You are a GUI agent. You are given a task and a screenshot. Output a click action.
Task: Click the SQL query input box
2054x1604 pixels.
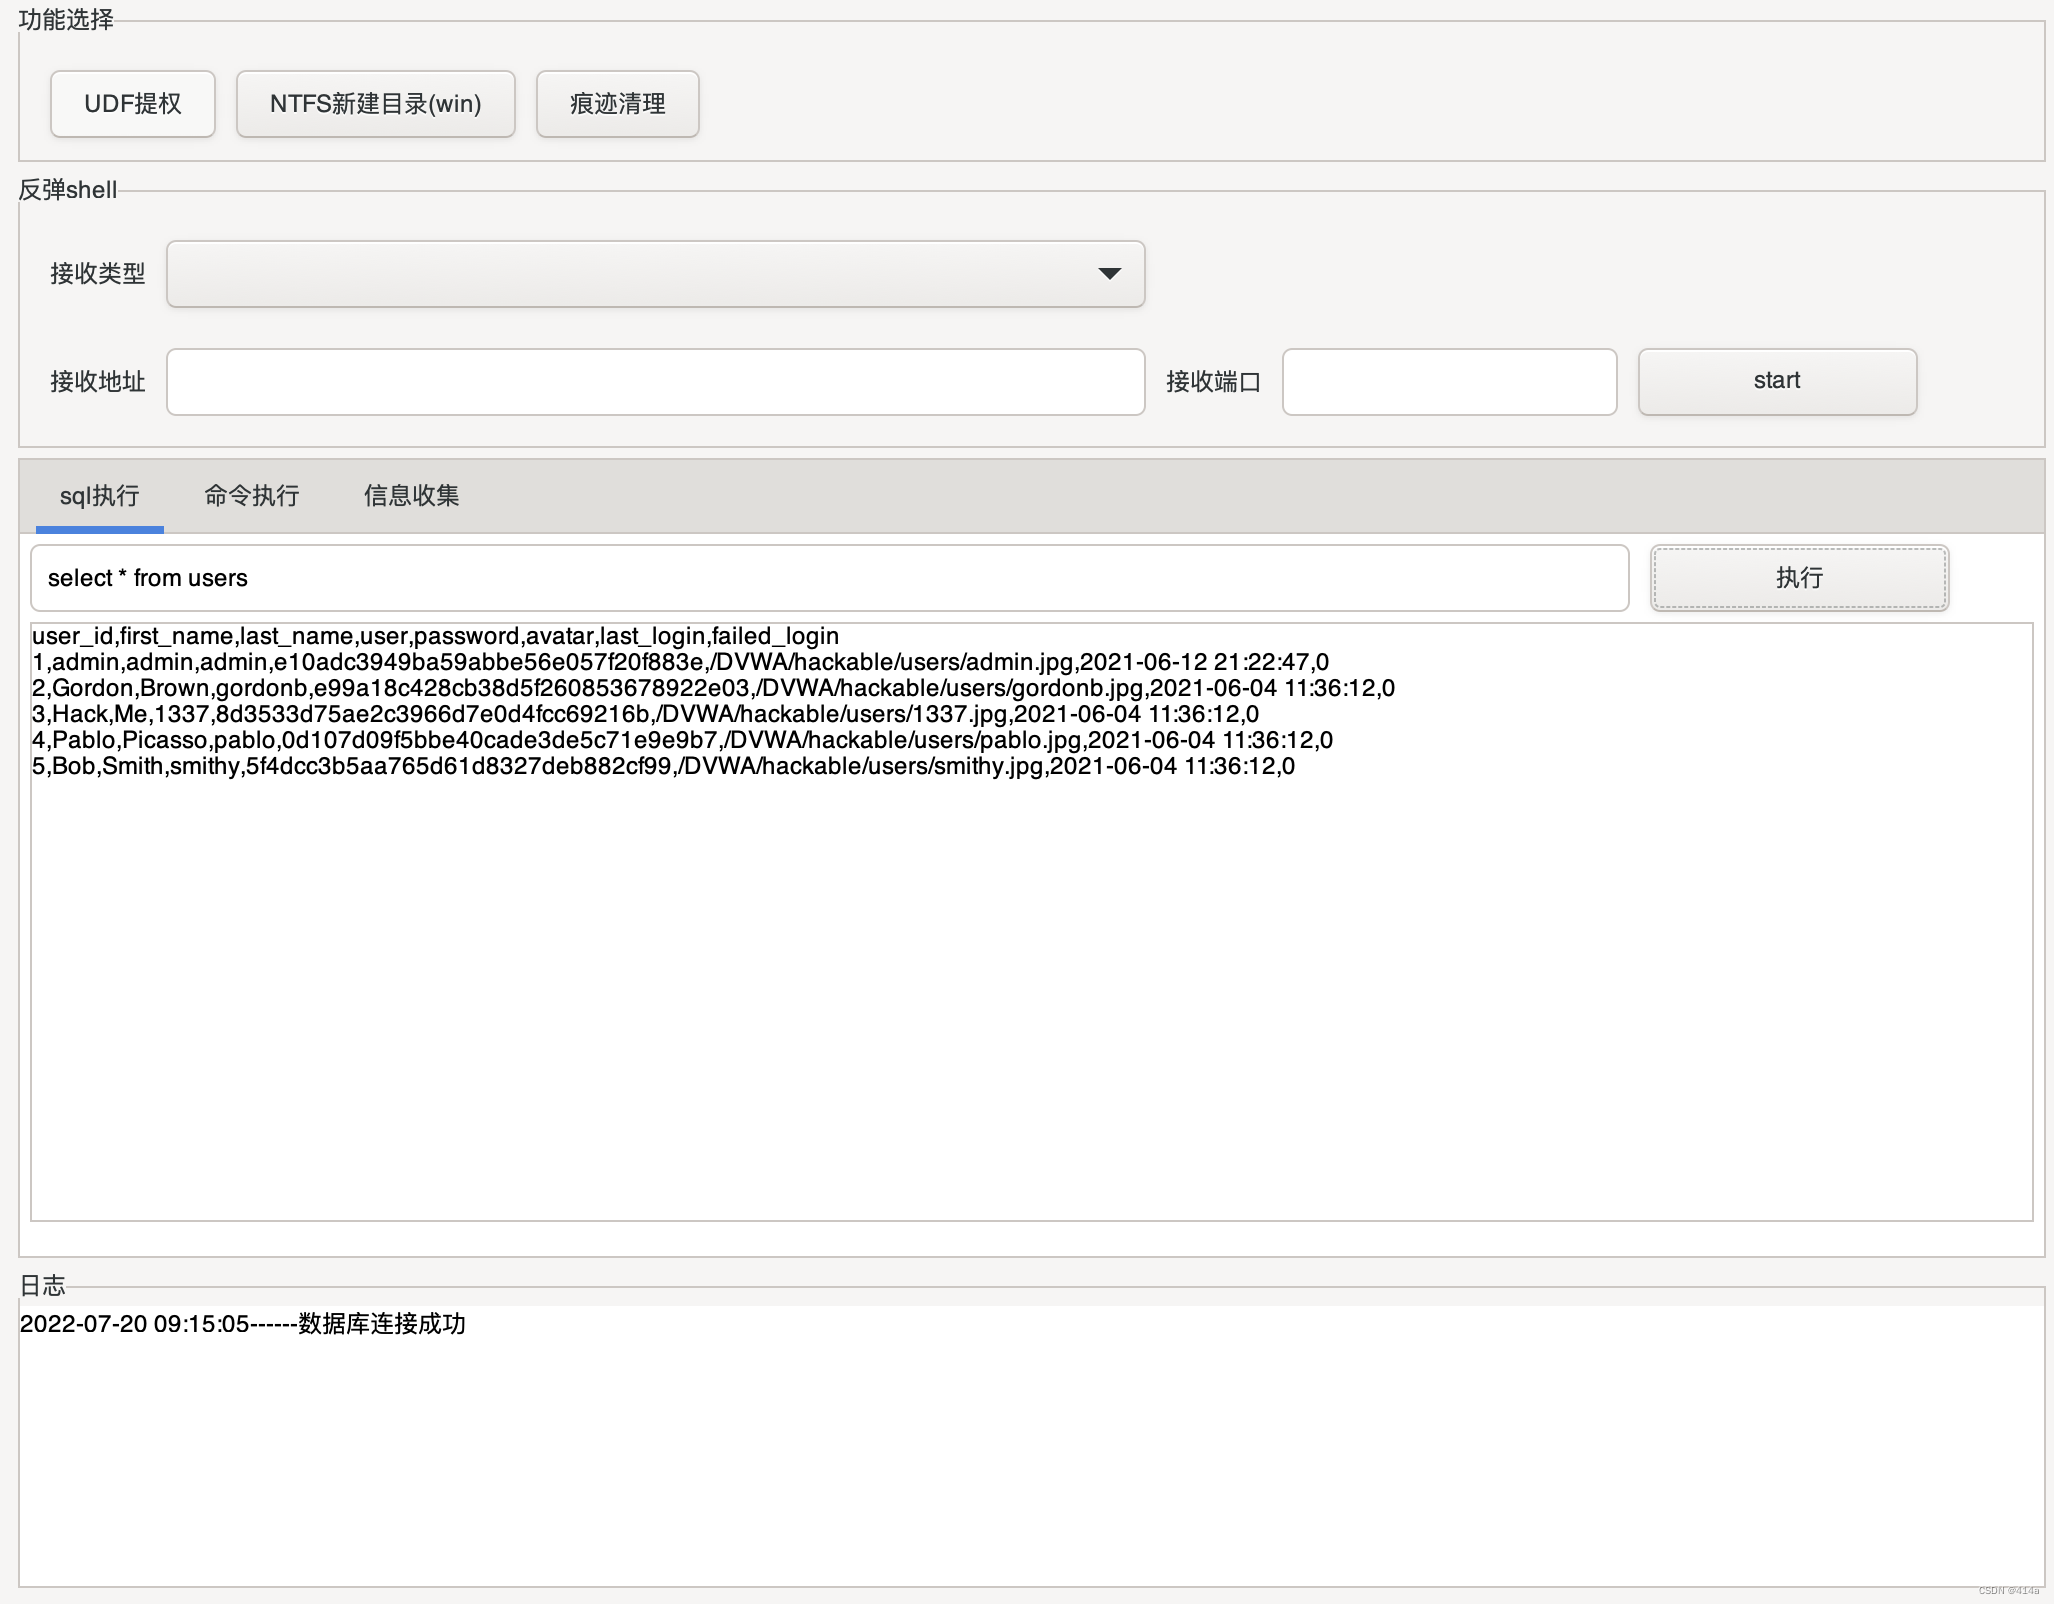tap(829, 578)
